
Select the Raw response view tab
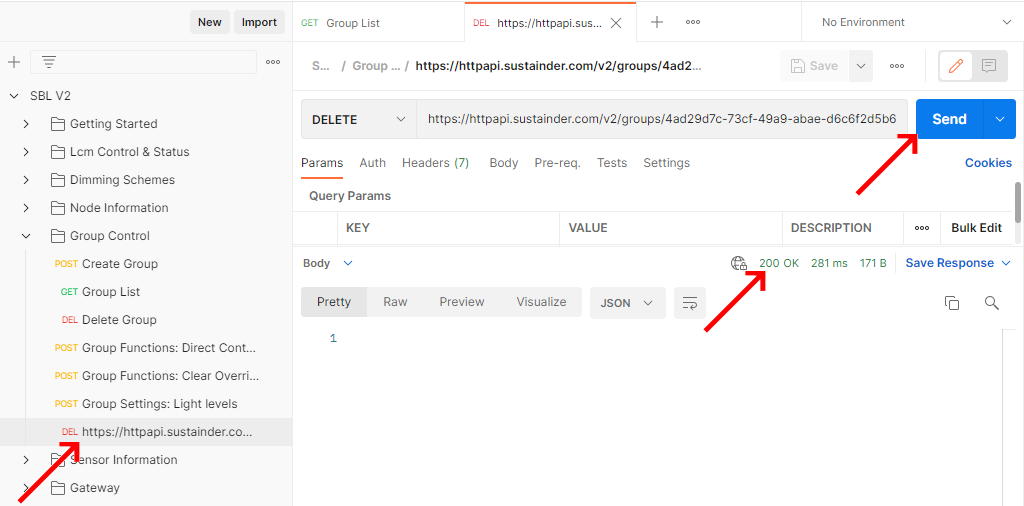click(395, 302)
